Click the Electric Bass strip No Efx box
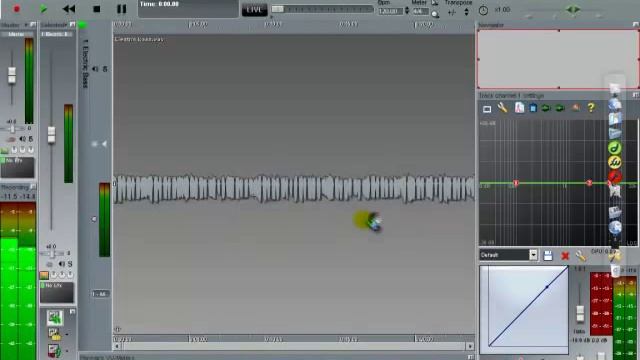The height and width of the screenshot is (360, 640). click(57, 292)
